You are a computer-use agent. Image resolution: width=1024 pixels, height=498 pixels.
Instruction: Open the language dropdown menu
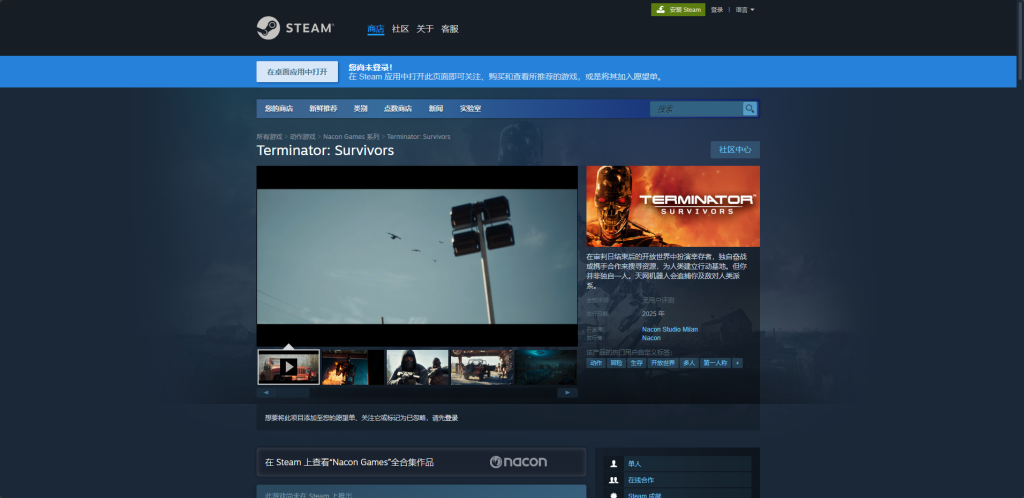click(745, 10)
